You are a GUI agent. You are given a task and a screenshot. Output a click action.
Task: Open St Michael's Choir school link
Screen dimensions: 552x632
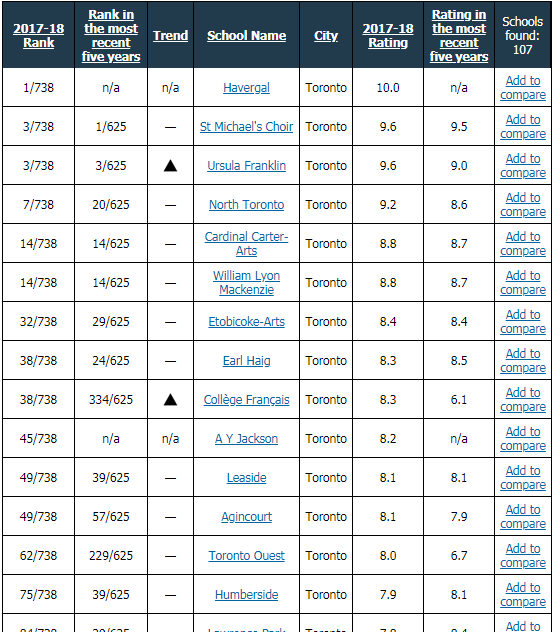(x=247, y=127)
